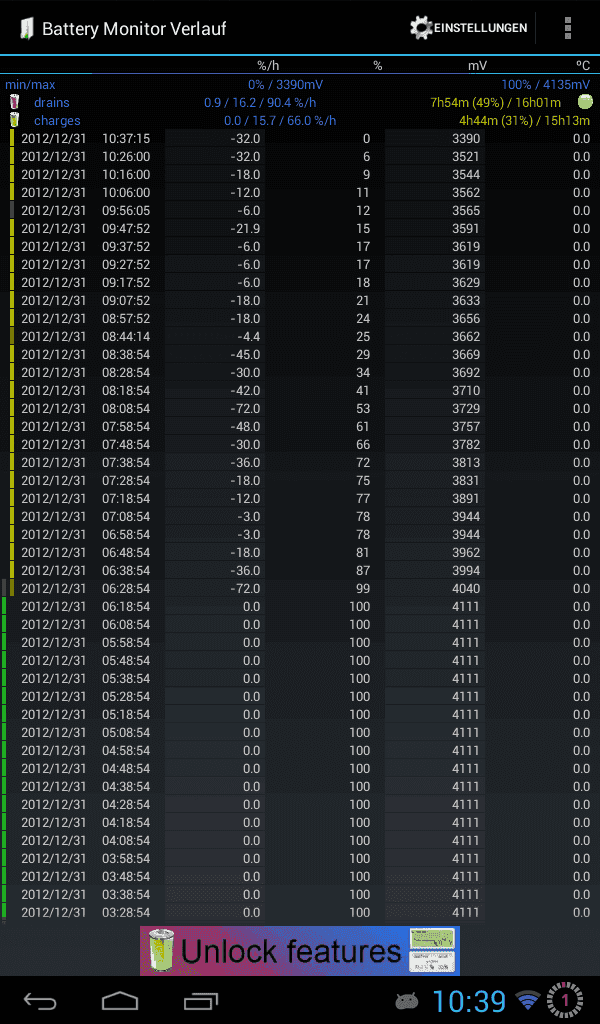Select the 07:08:54 history row

[300, 516]
